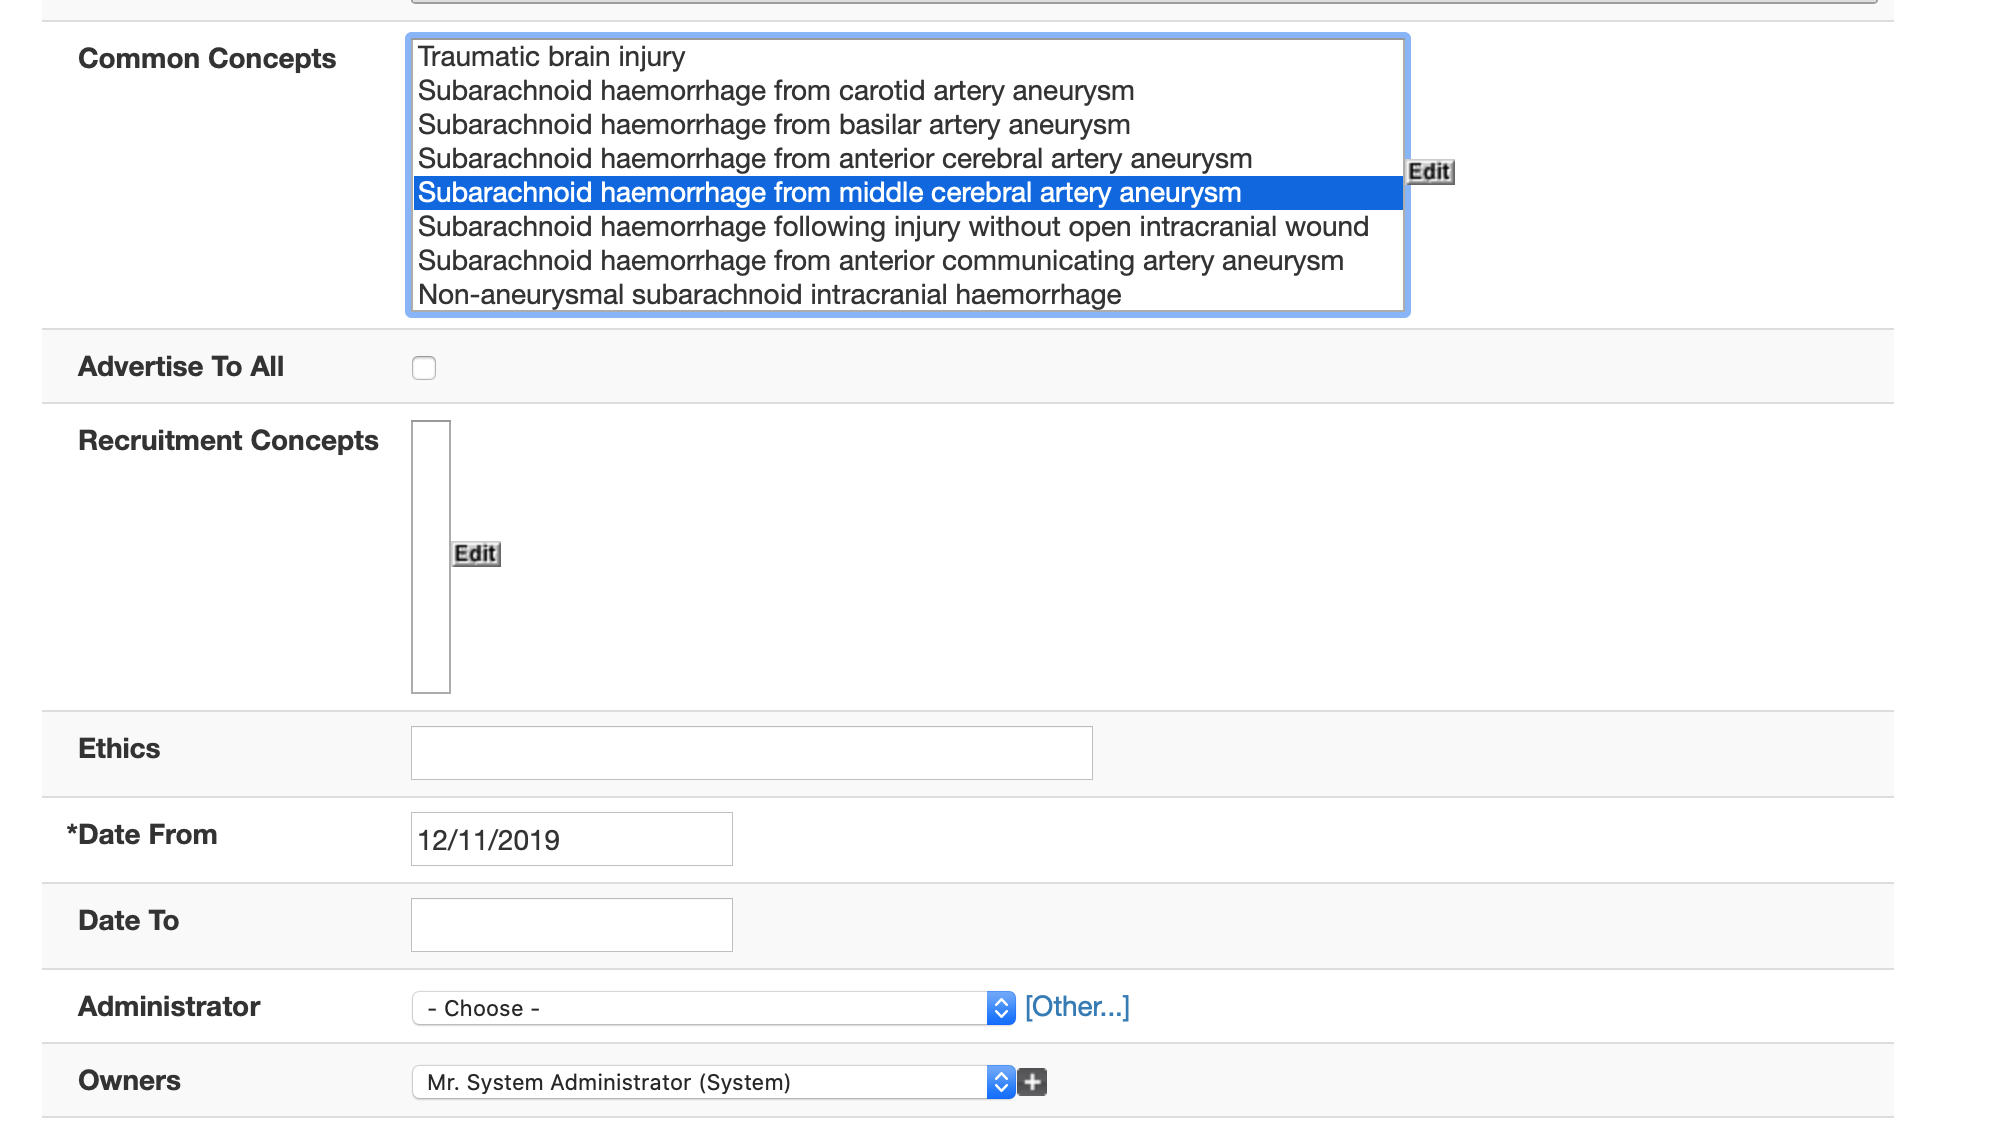This screenshot has width=2002, height=1122.
Task: Click the empty Recruitment Concepts list box
Action: (x=431, y=556)
